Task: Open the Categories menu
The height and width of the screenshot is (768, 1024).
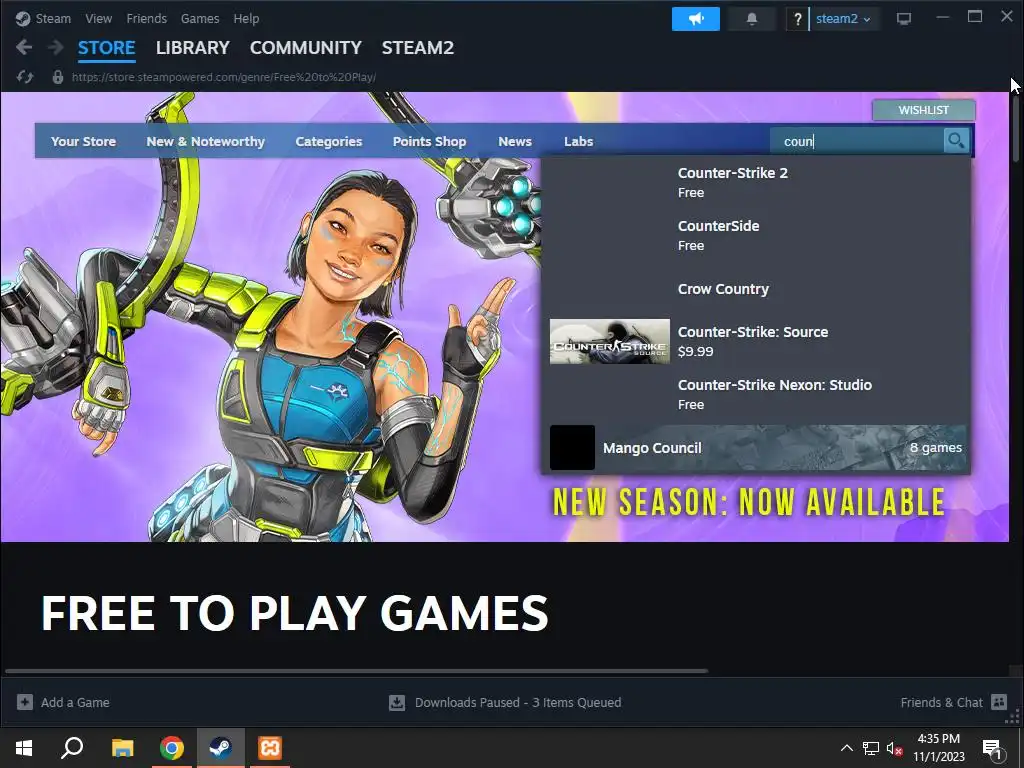Action: pos(328,141)
